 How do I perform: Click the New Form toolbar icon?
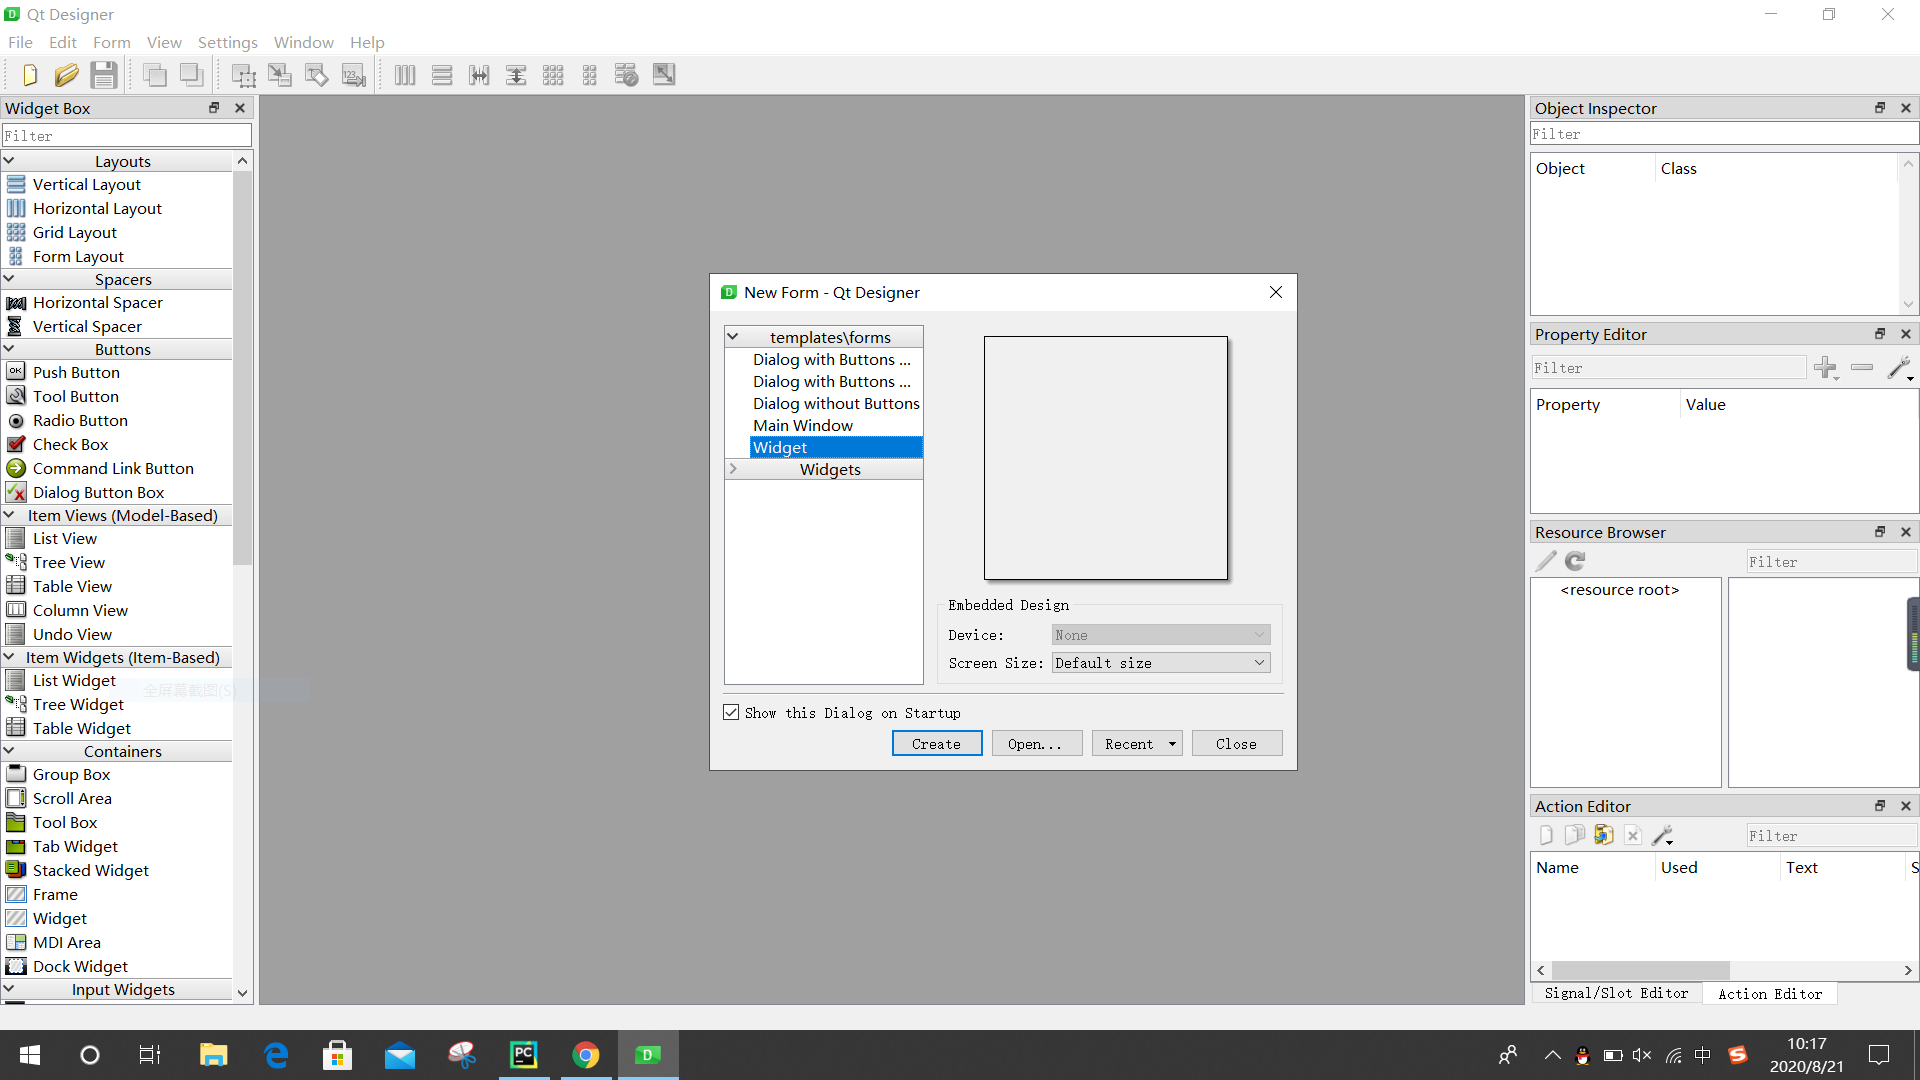pyautogui.click(x=29, y=75)
